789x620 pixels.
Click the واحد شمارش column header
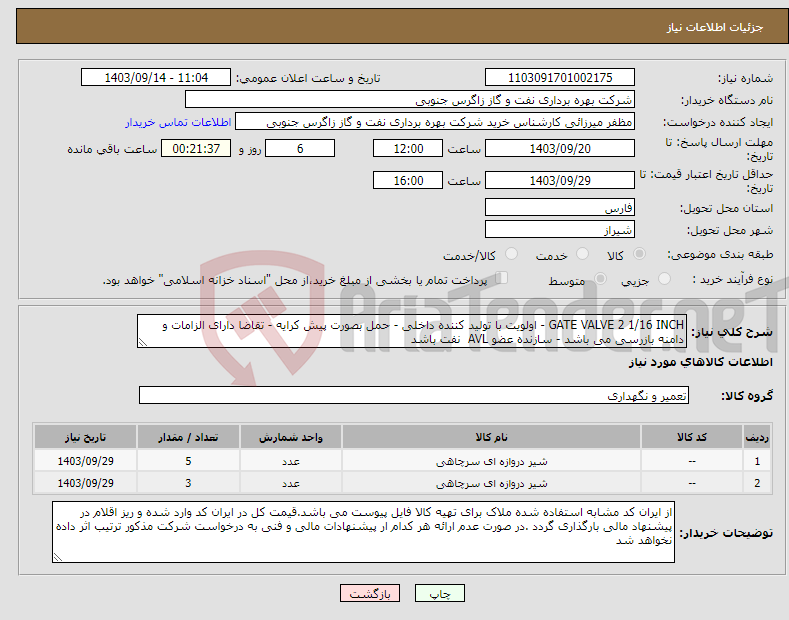point(291,437)
